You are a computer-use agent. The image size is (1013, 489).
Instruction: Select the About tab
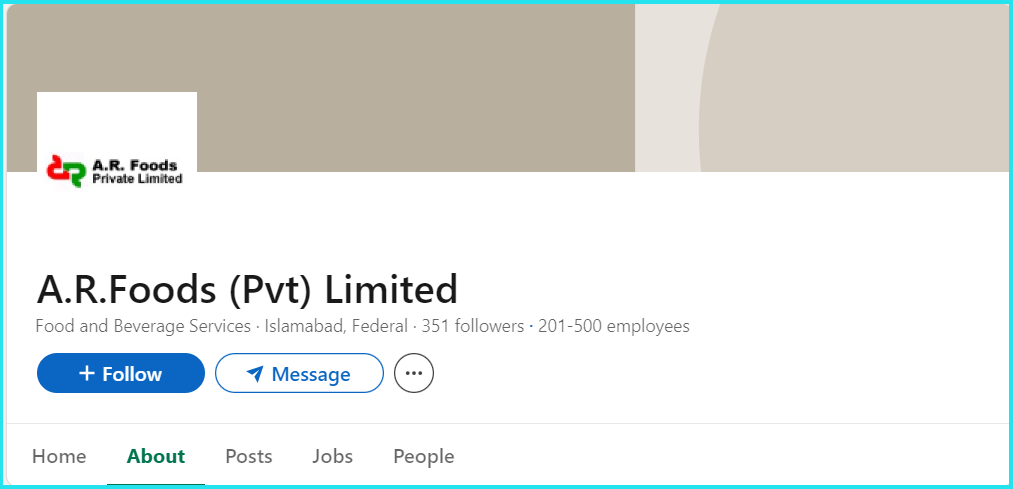click(x=156, y=457)
